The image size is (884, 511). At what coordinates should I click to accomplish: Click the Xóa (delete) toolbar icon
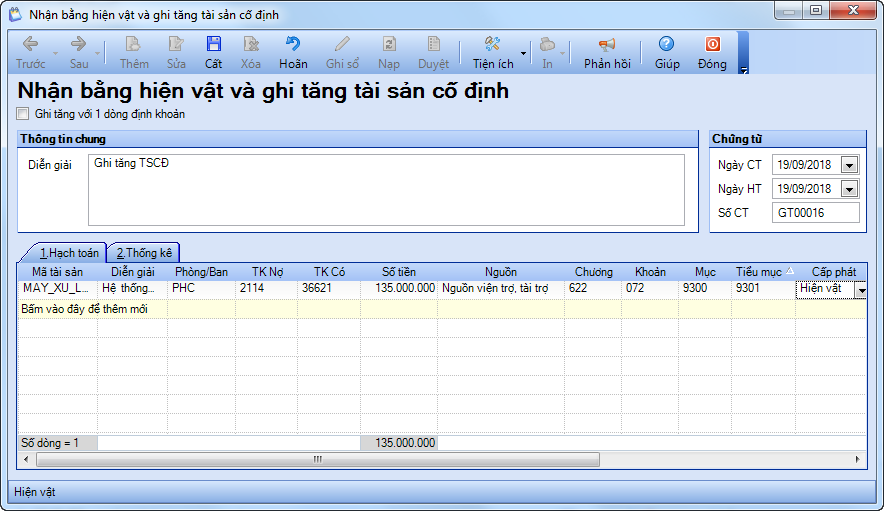click(x=250, y=52)
